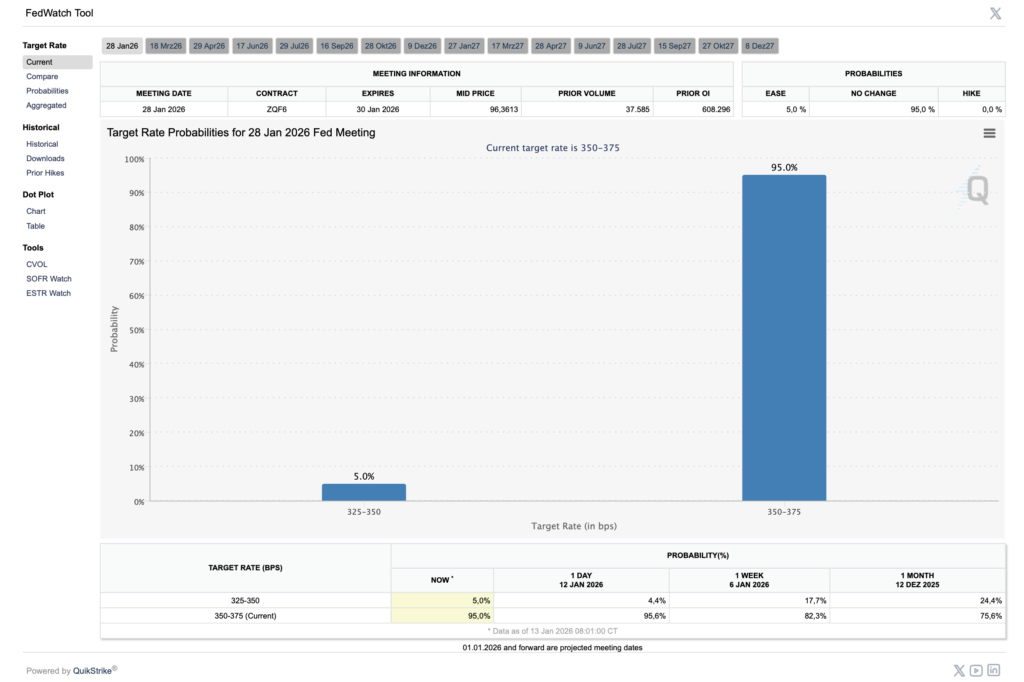Viewport: 1024px width, 682px height.
Task: Select the 27 Okt27 meeting tab
Action: click(x=718, y=46)
